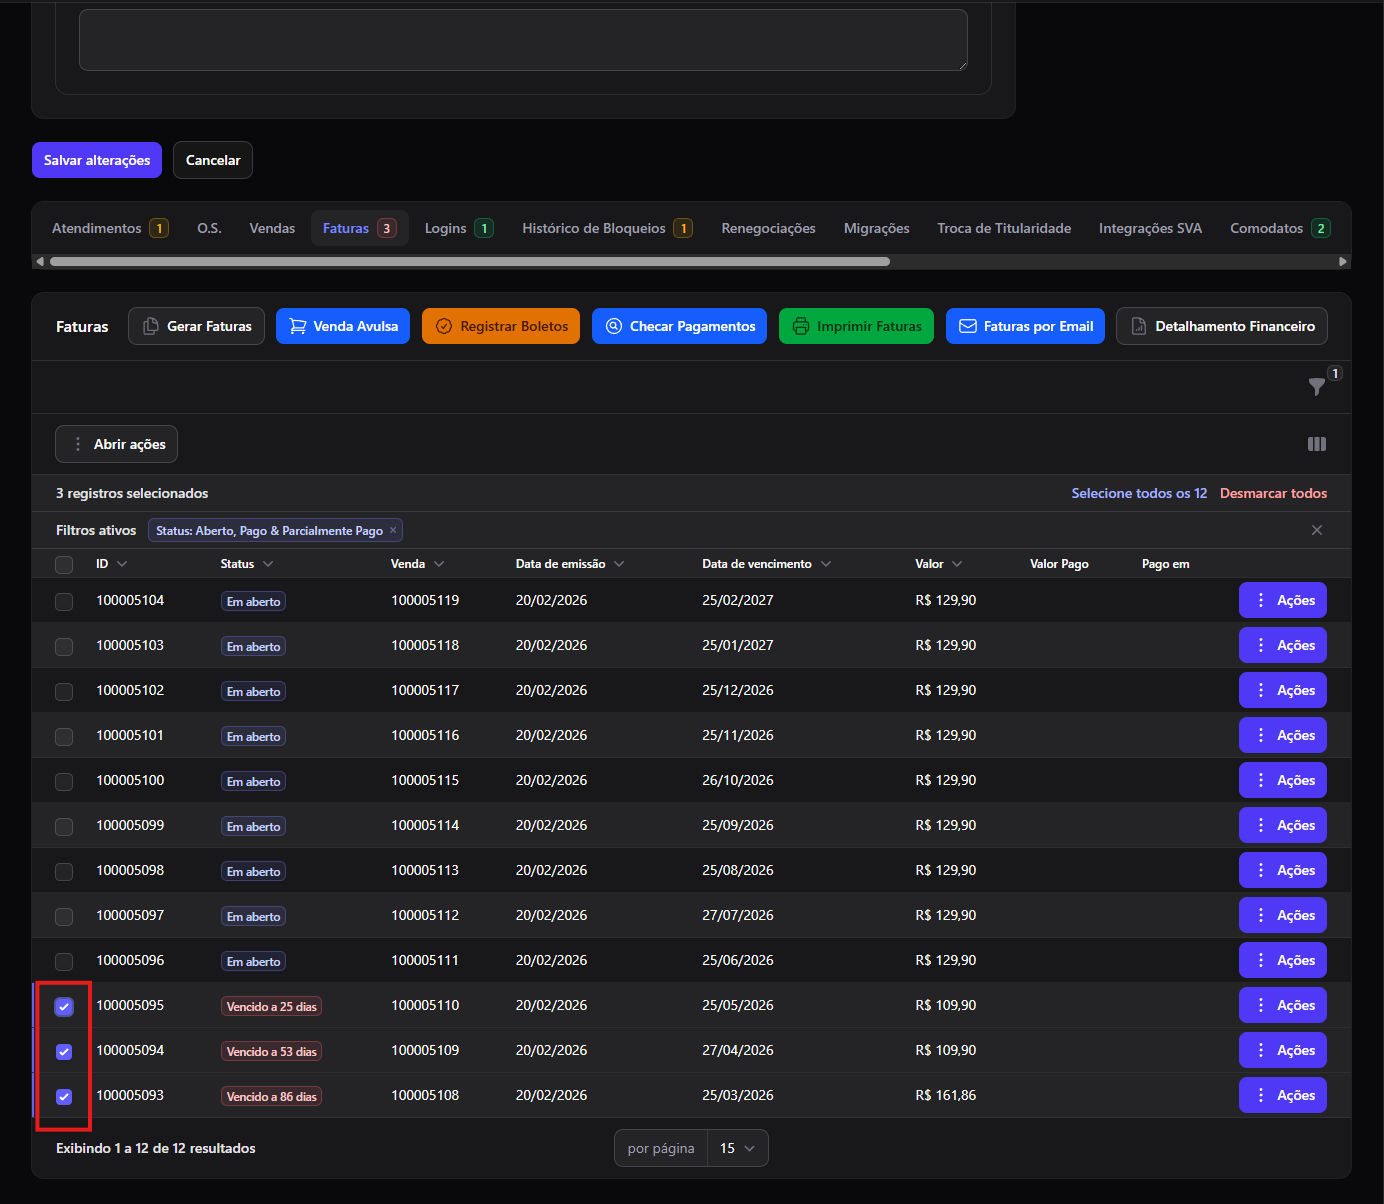Open Ações menu for invoice 100005093
This screenshot has width=1384, height=1204.
[x=1283, y=1095]
